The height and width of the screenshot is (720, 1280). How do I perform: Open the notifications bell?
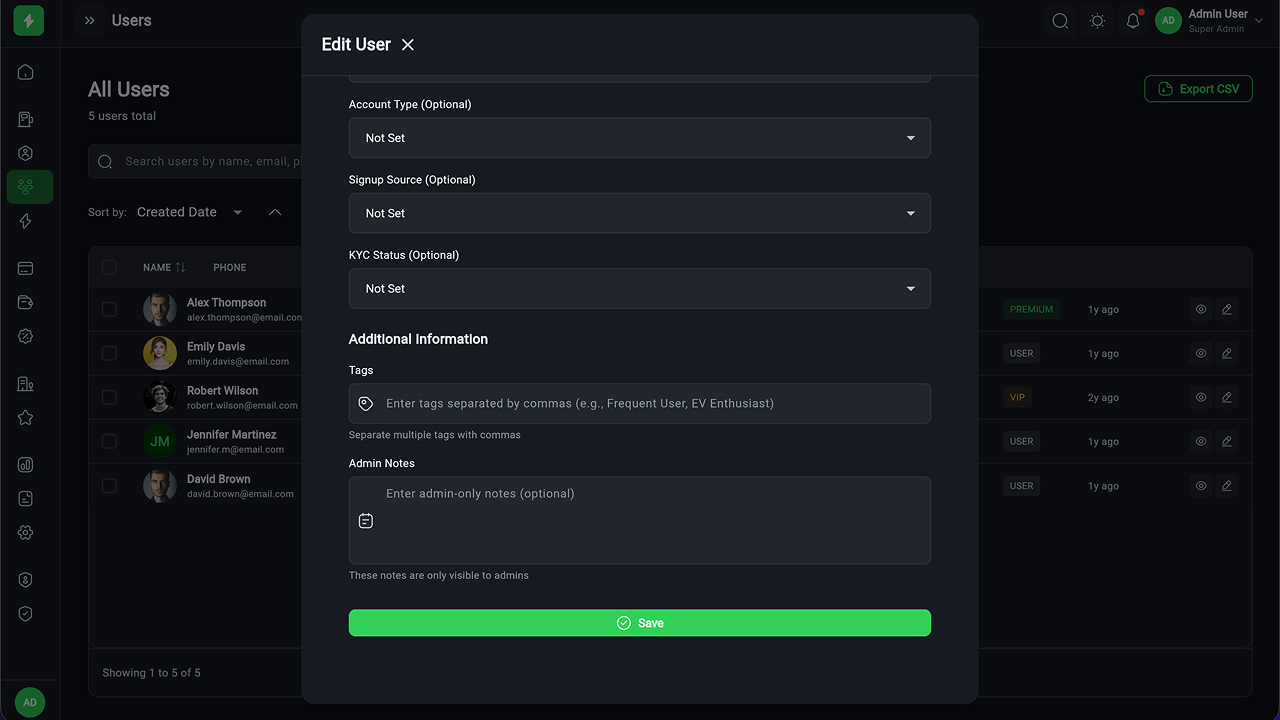pyautogui.click(x=1133, y=21)
